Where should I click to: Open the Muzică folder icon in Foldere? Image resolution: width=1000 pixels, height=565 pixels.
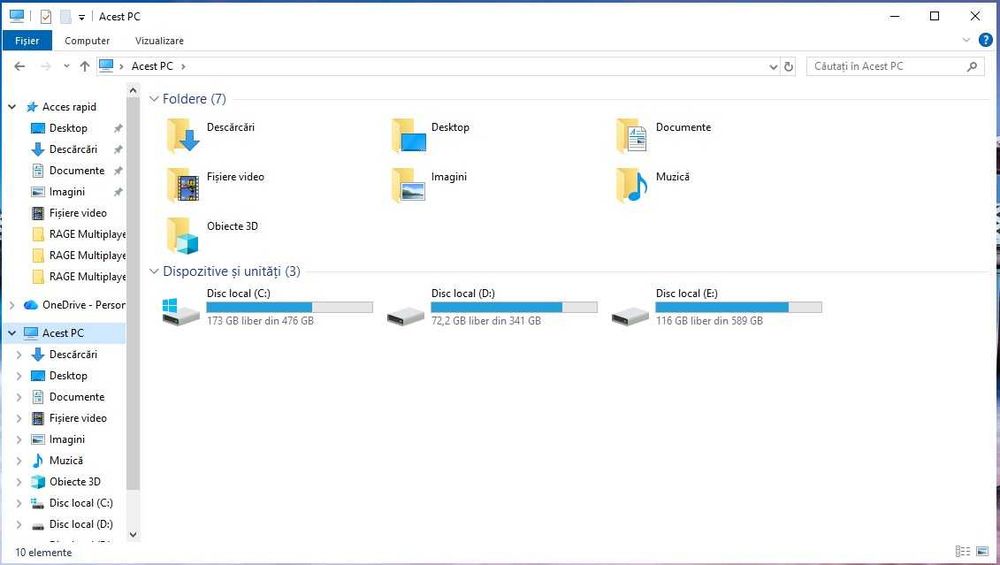point(632,185)
